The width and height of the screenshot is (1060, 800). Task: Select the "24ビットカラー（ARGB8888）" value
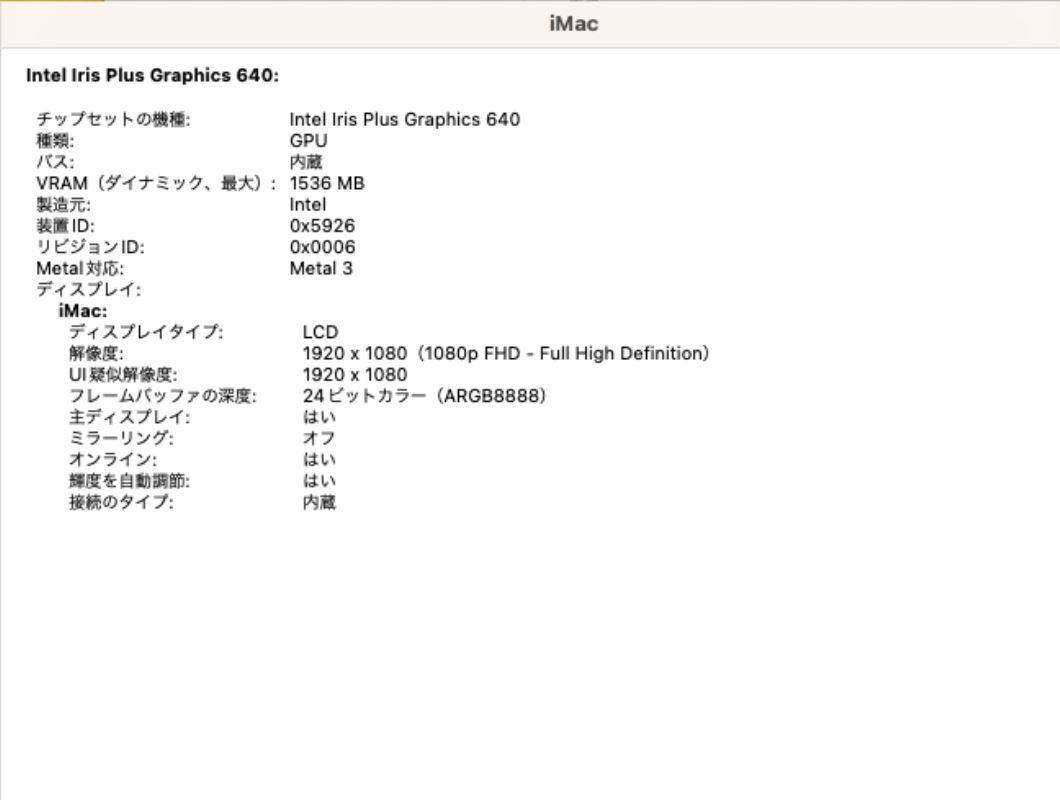point(425,396)
